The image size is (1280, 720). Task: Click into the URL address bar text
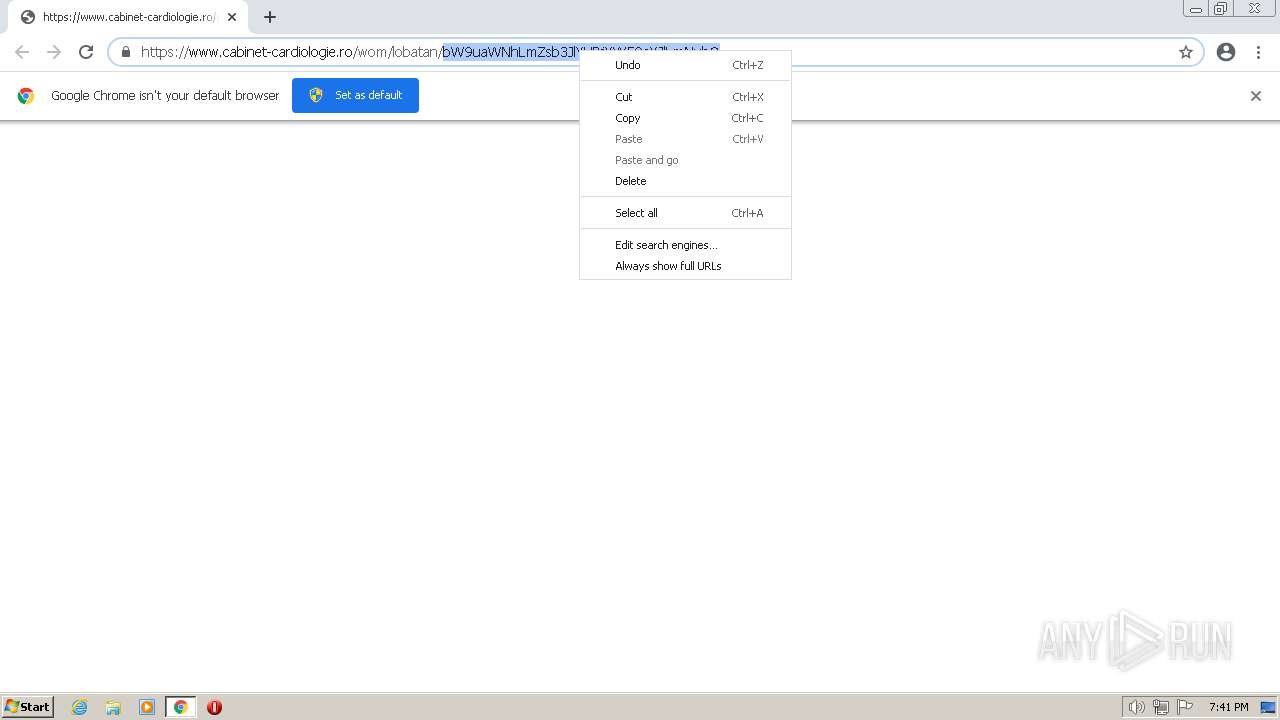point(430,52)
